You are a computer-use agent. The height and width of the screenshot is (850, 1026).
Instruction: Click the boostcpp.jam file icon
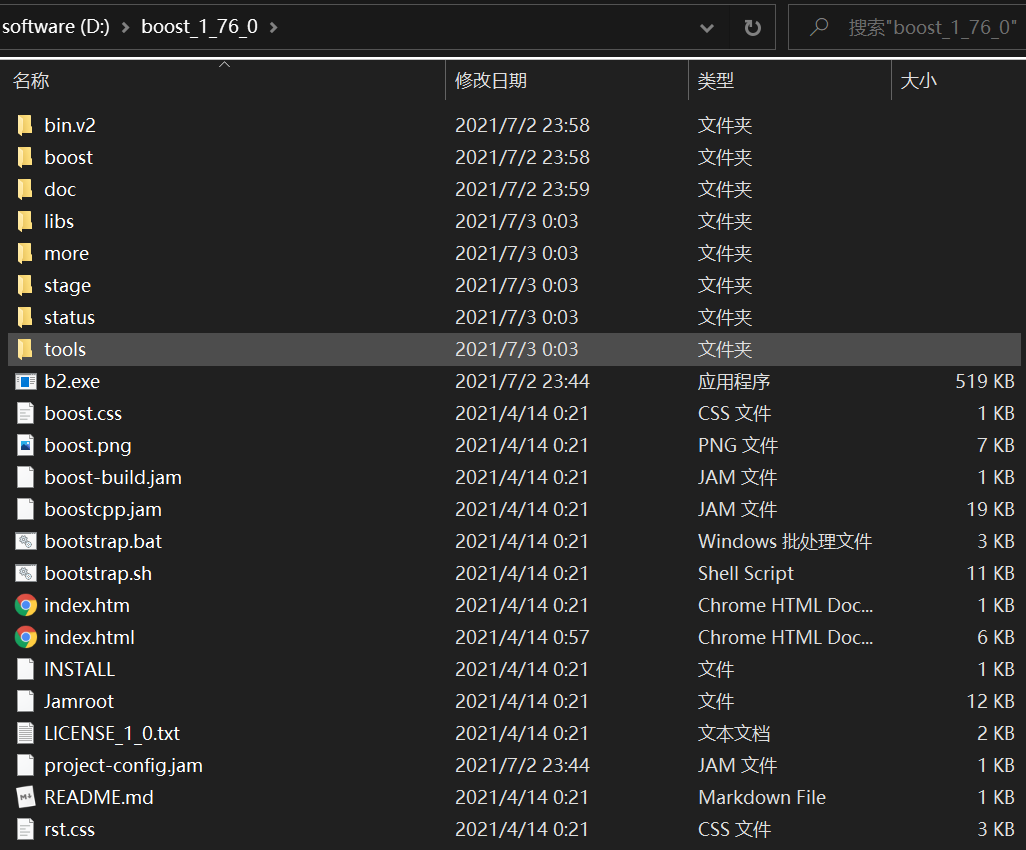tap(26, 510)
